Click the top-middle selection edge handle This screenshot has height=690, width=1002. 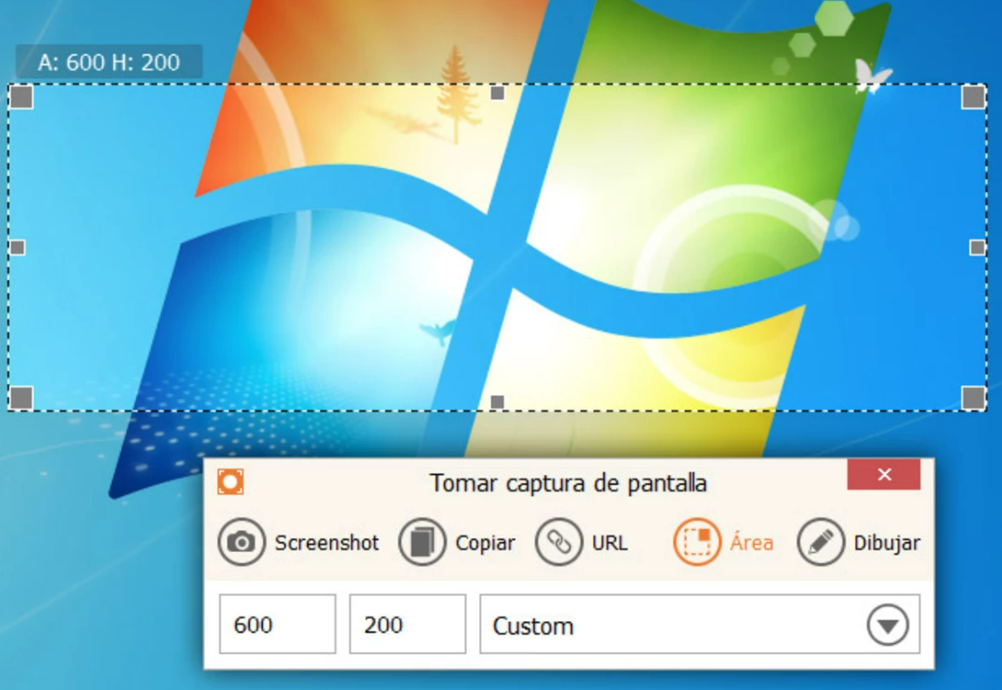[497, 93]
